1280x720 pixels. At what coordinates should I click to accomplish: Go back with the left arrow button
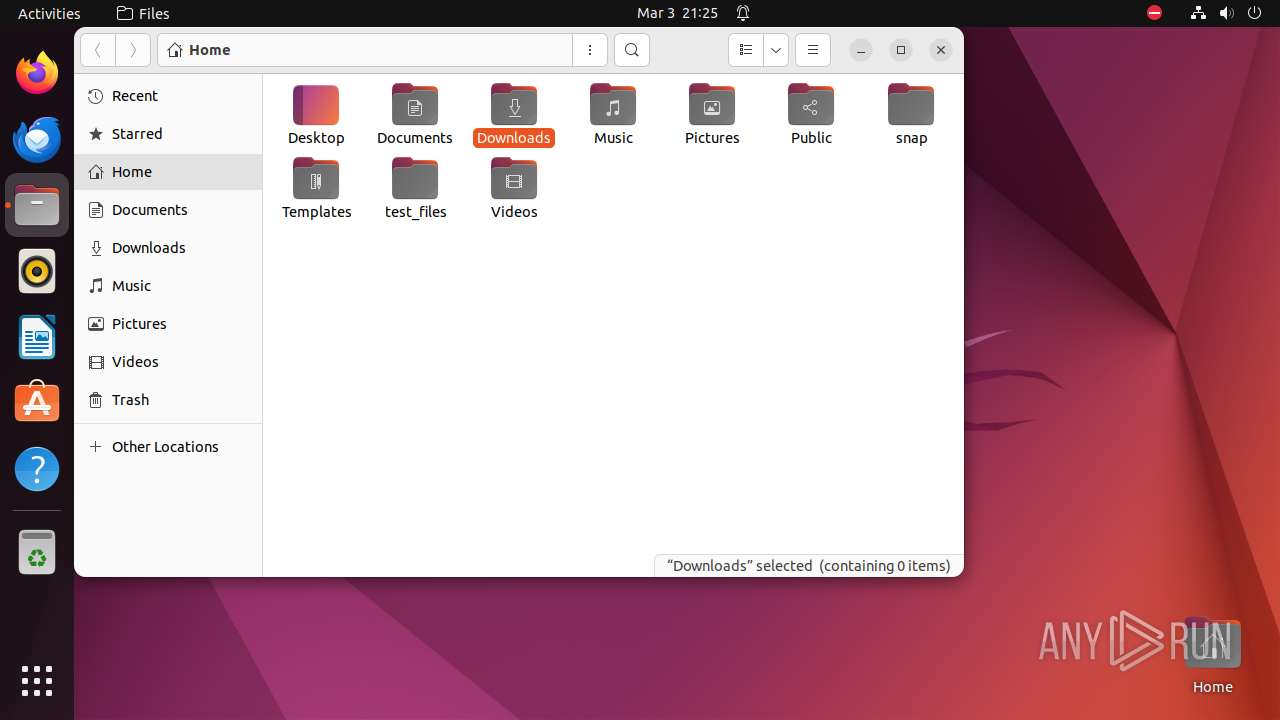(x=98, y=50)
